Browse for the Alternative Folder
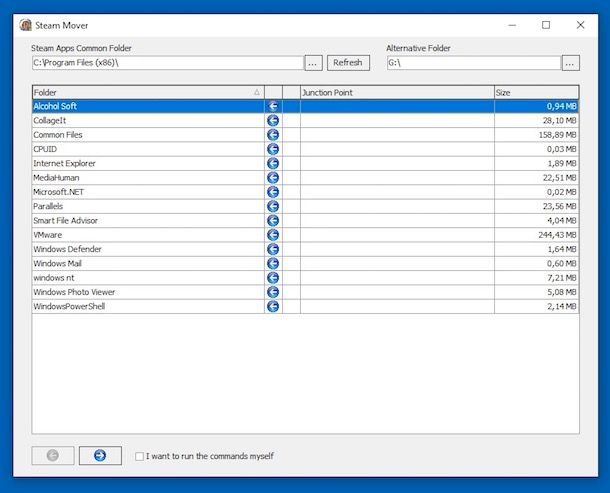Screen dimensions: 610x493 (570, 63)
